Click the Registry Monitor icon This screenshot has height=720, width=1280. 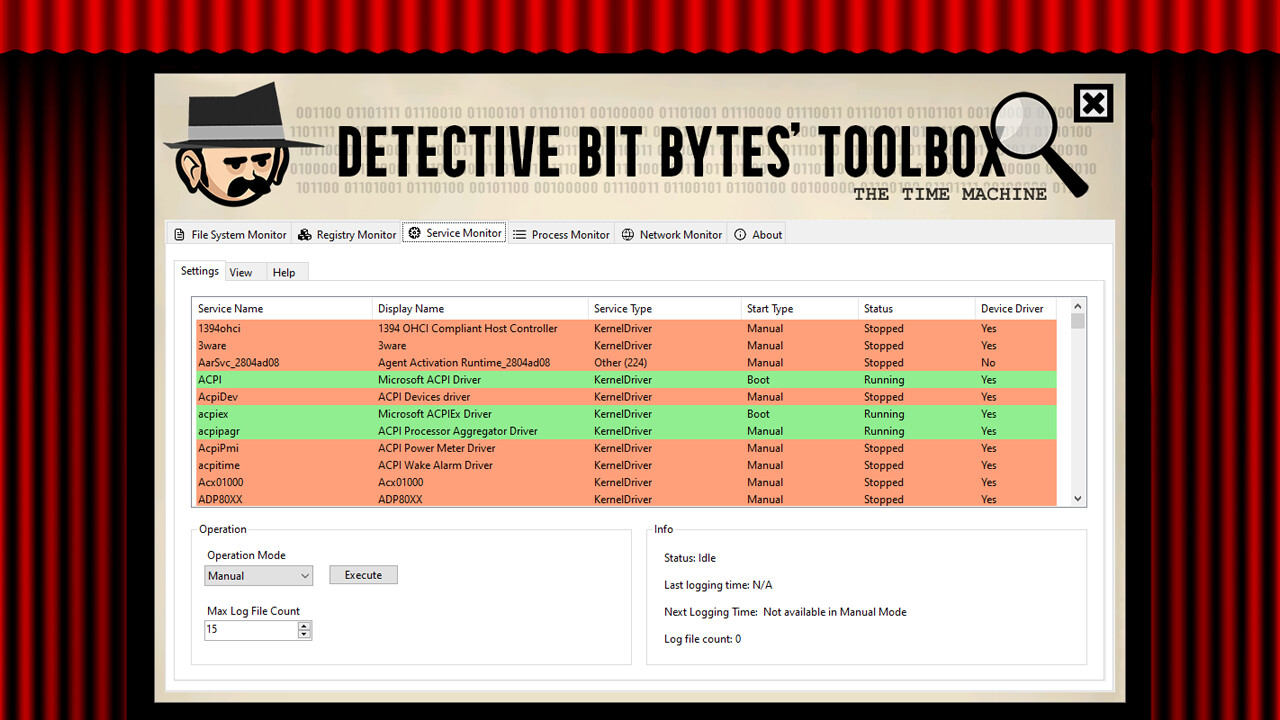(303, 234)
